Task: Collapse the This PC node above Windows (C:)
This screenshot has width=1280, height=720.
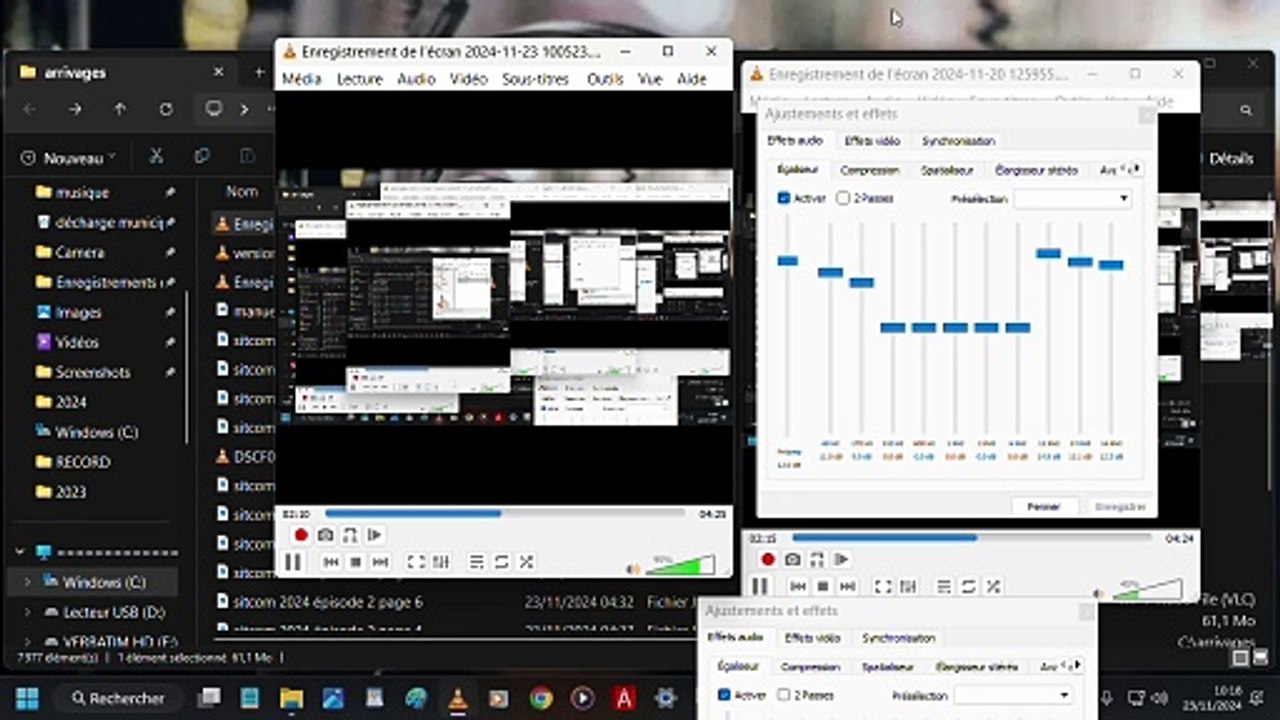Action: pos(20,552)
